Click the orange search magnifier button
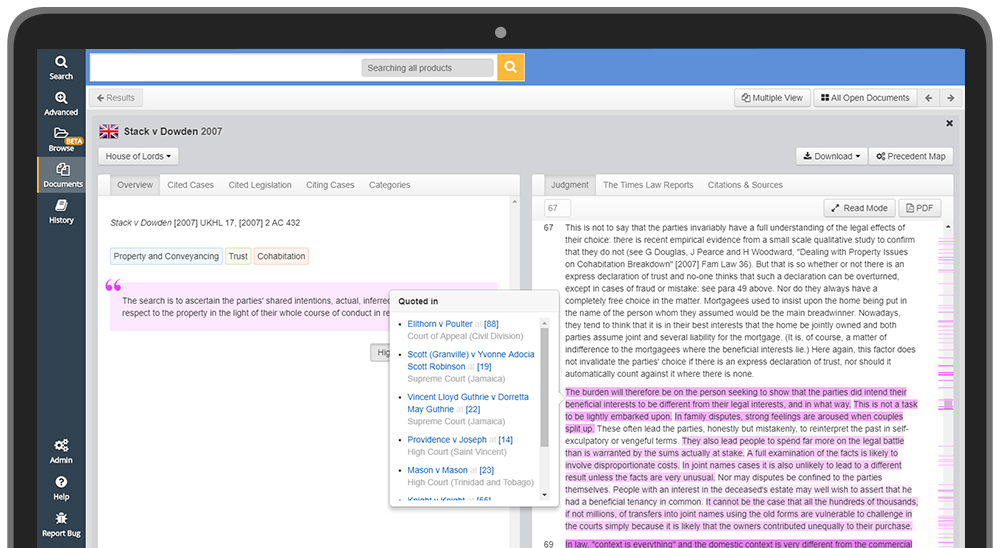Image resolution: width=1000 pixels, height=548 pixels. [510, 67]
